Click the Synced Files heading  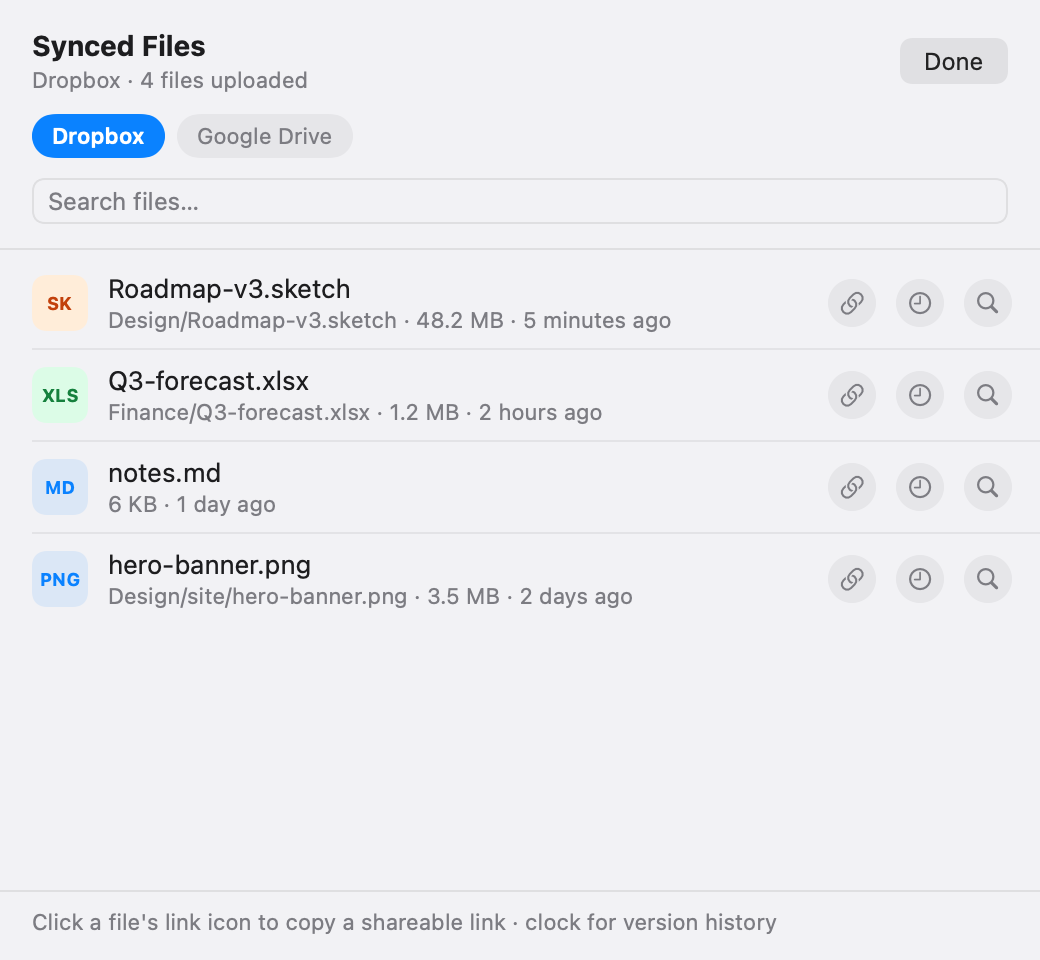119,46
